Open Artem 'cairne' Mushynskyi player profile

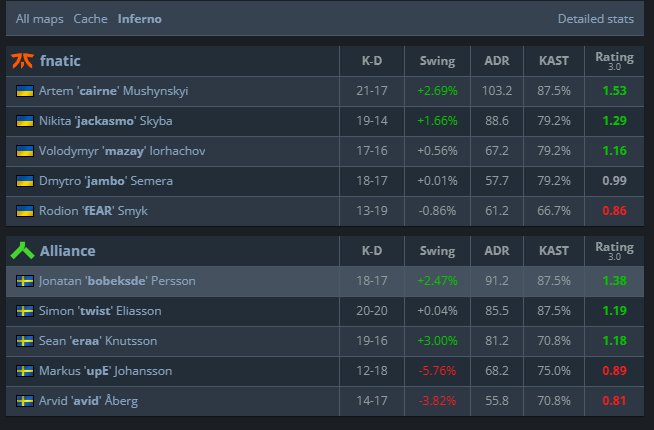click(x=113, y=91)
